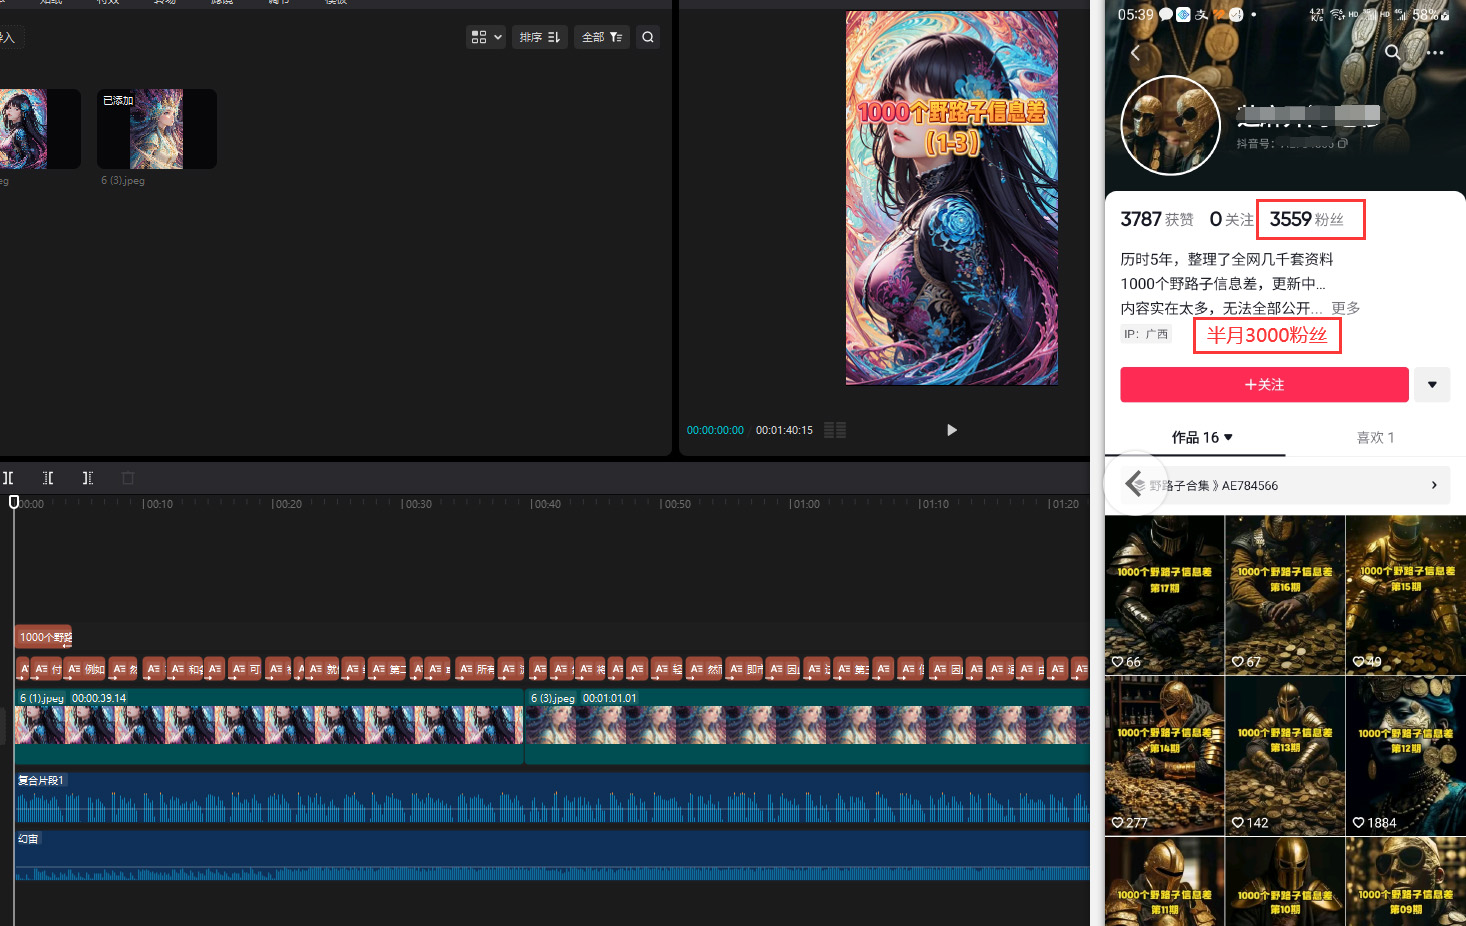Image resolution: width=1466 pixels, height=926 pixels.
Task: Open the dropdown arrow beside follow button
Action: [1432, 385]
